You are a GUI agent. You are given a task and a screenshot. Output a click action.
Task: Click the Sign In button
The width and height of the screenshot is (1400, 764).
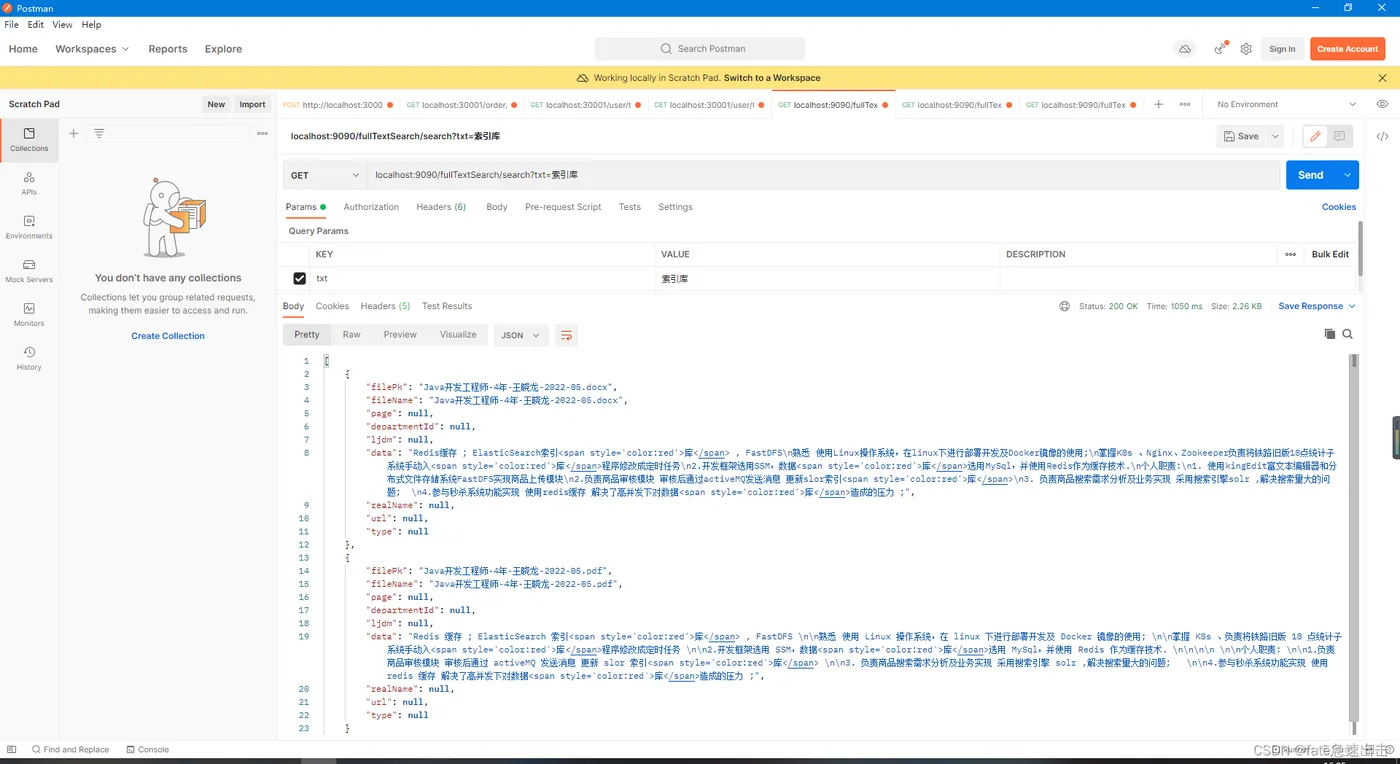1282,49
